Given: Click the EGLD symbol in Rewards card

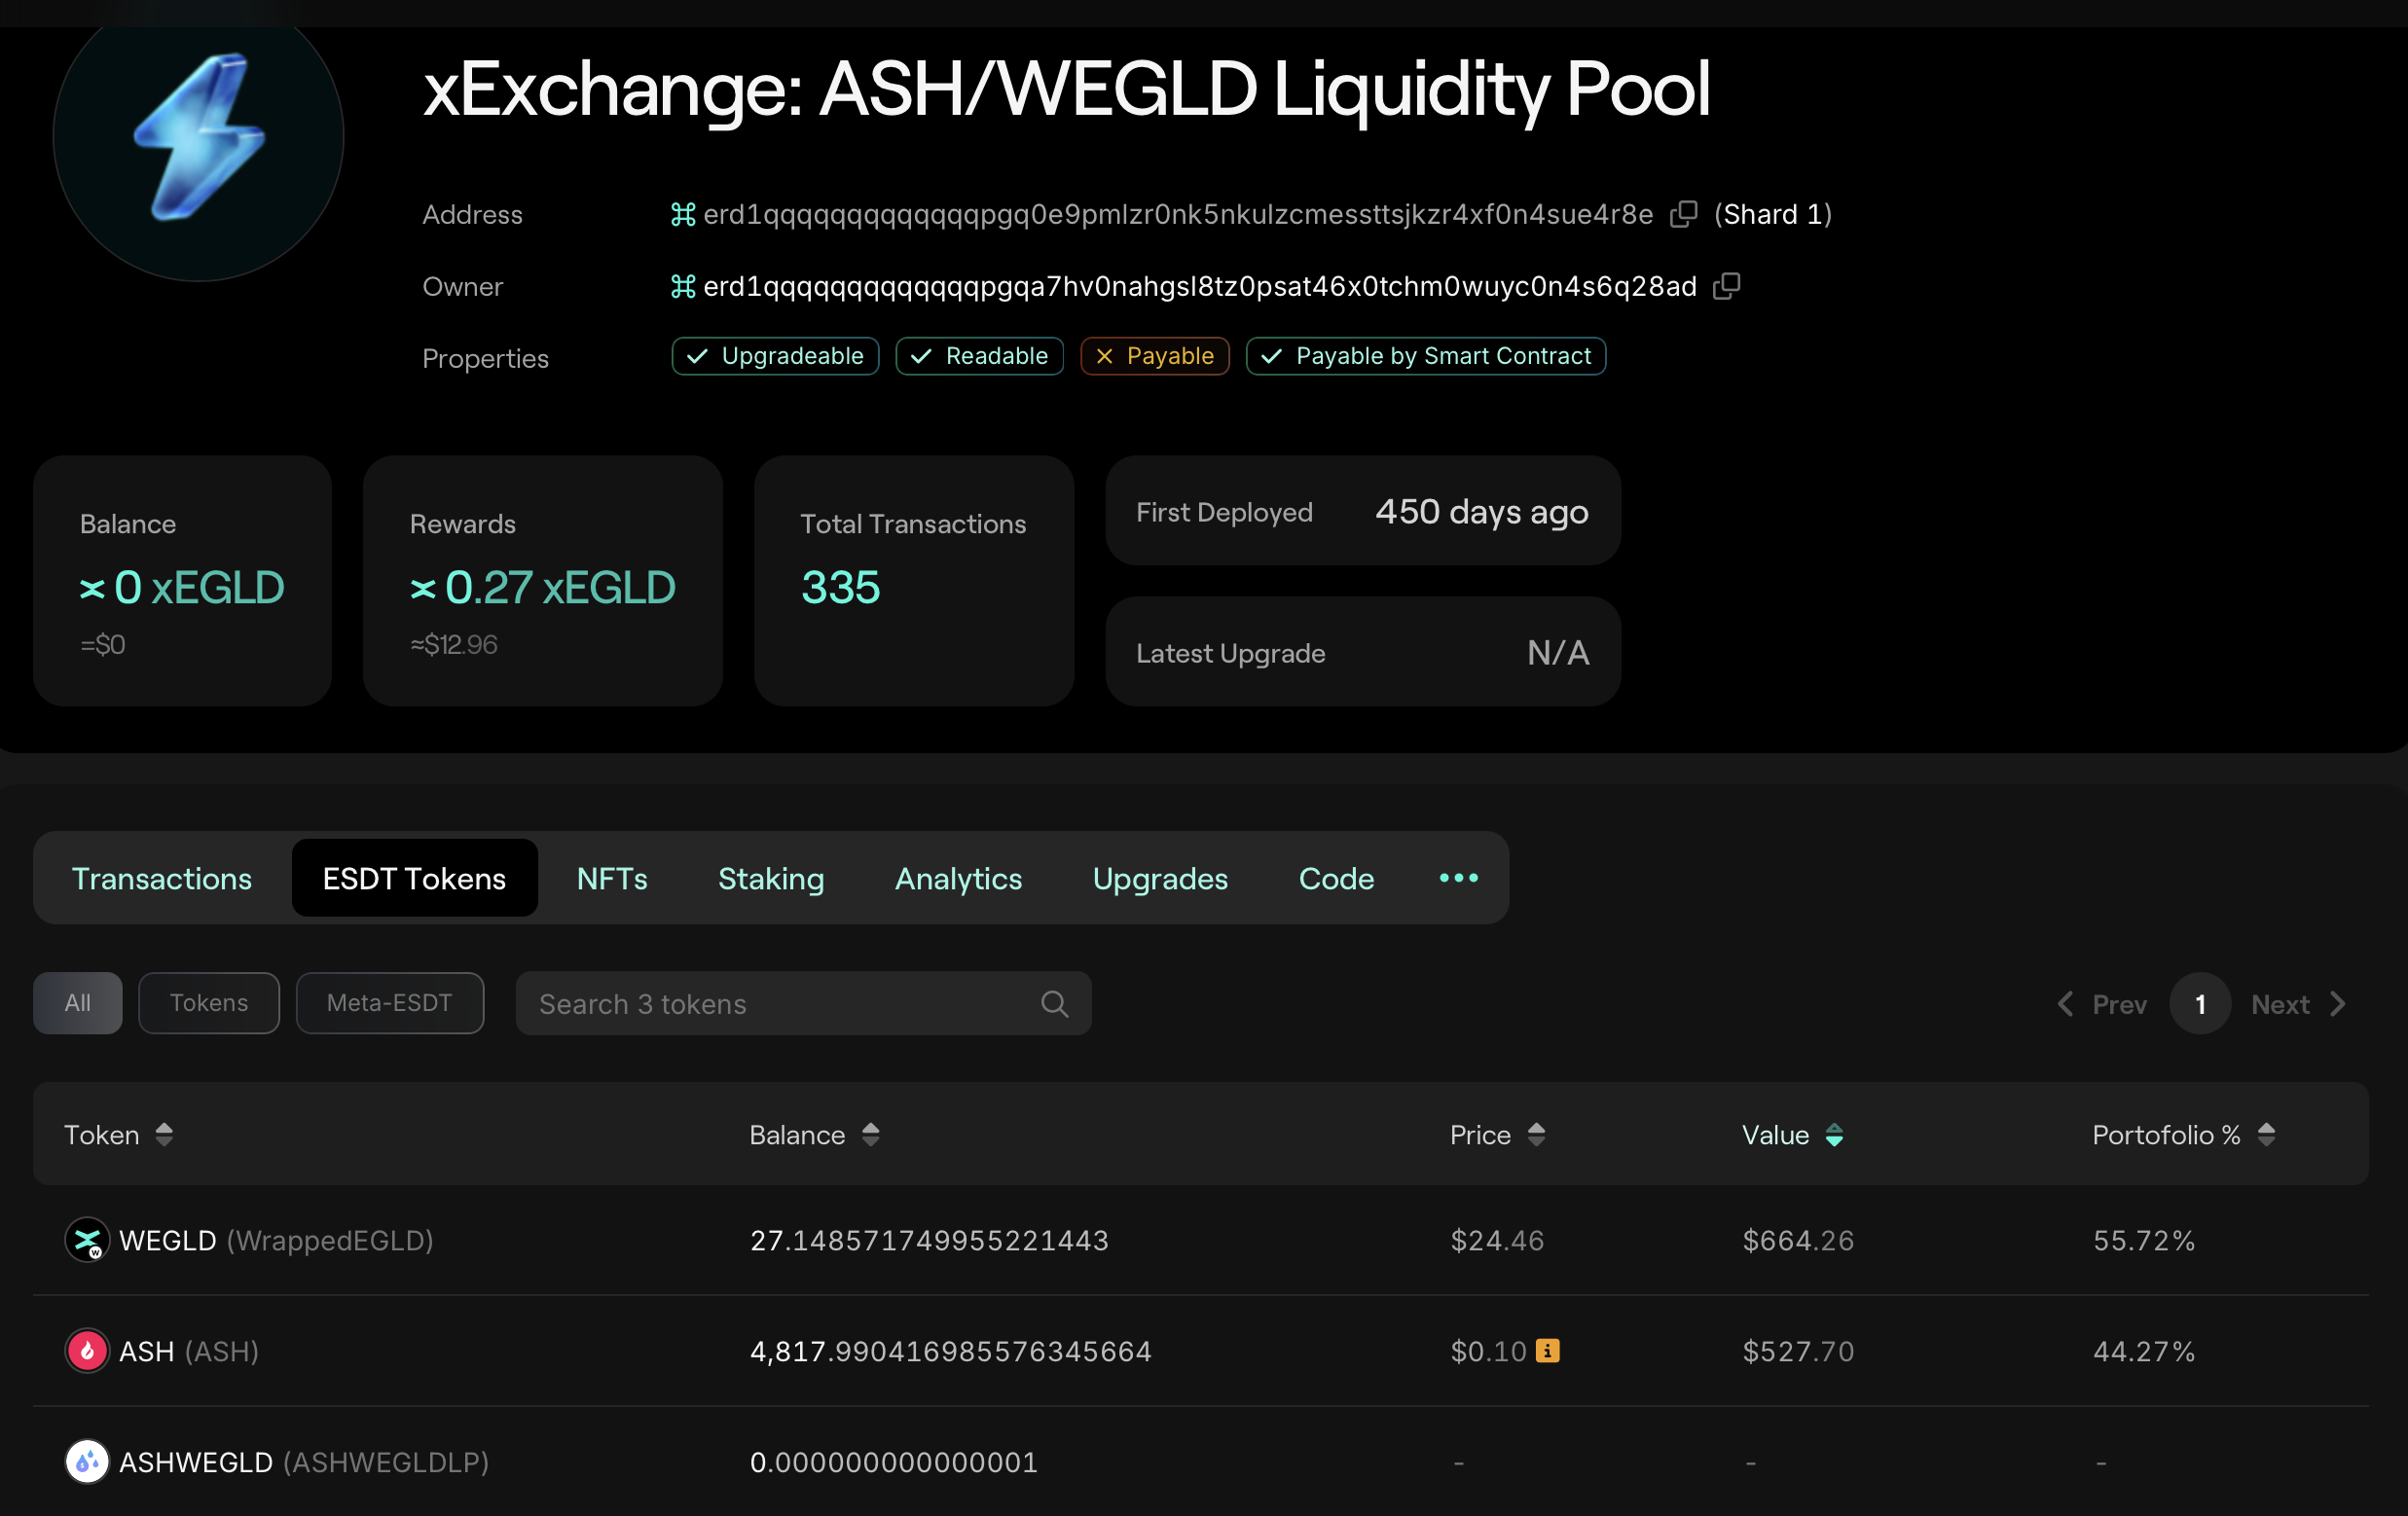Looking at the screenshot, I should 423,588.
